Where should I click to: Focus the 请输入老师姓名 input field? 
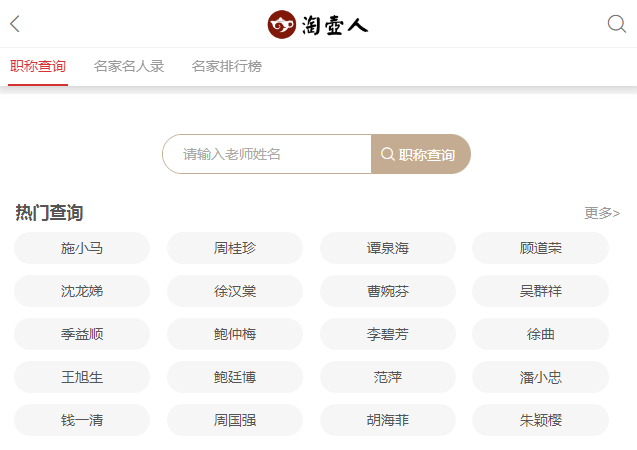(267, 154)
